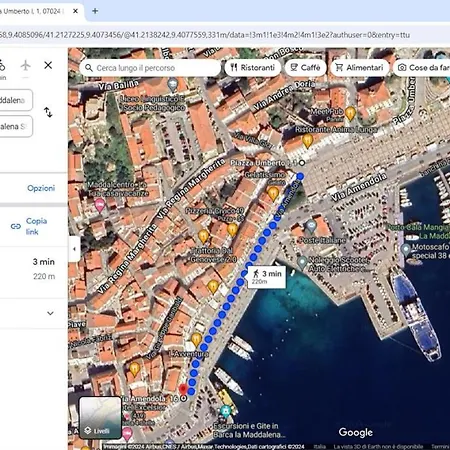The image size is (450, 450).
Task: Open a new browser tab
Action: coord(95,11)
